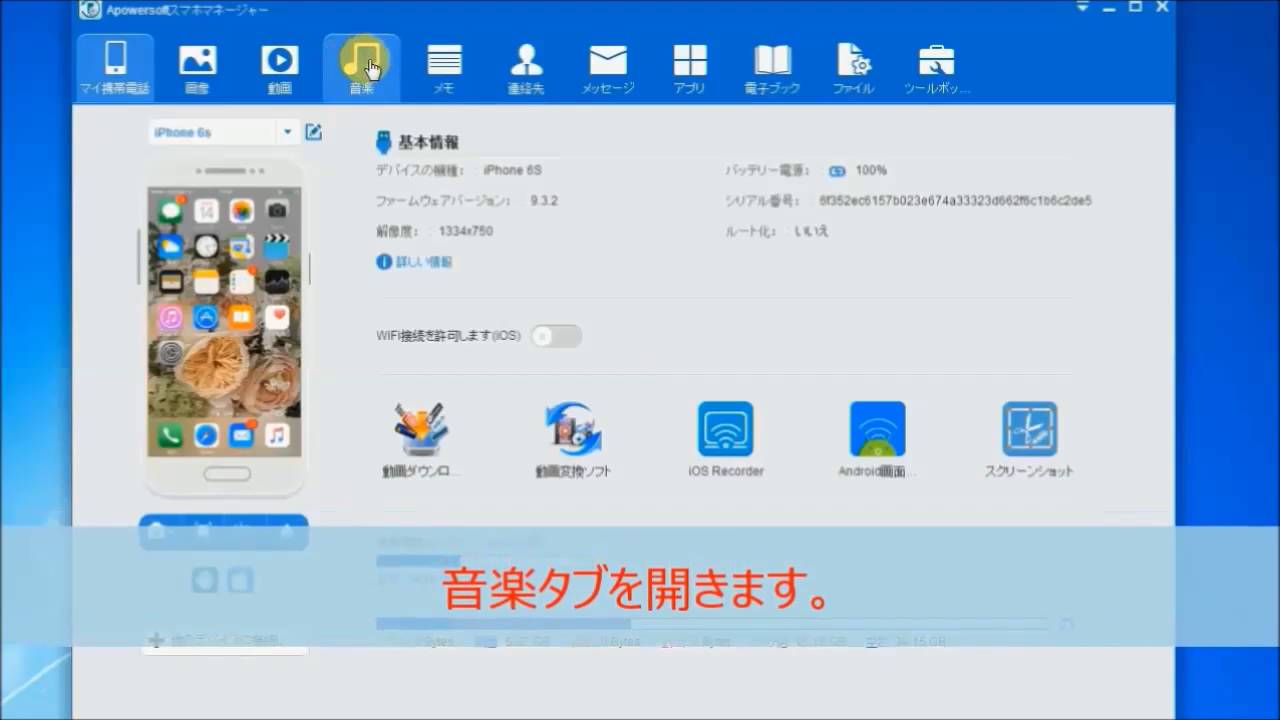Open the ツールボックス (Toolbox) icon
Screen dimensions: 1280x720
click(x=936, y=60)
